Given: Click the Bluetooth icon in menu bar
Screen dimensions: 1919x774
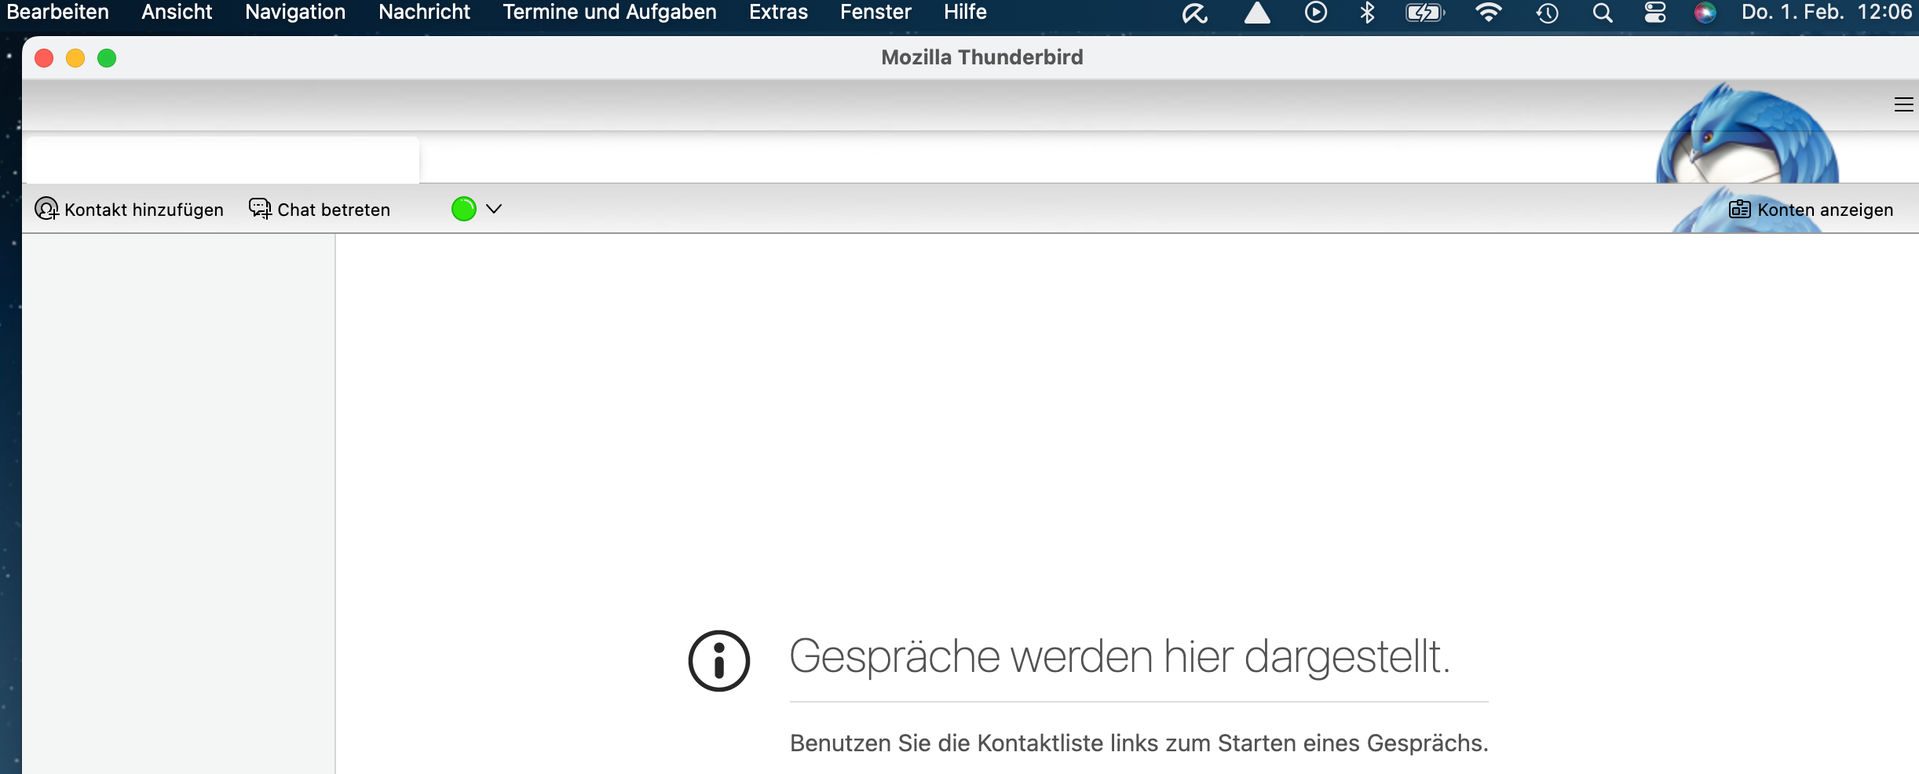Looking at the screenshot, I should 1367,13.
